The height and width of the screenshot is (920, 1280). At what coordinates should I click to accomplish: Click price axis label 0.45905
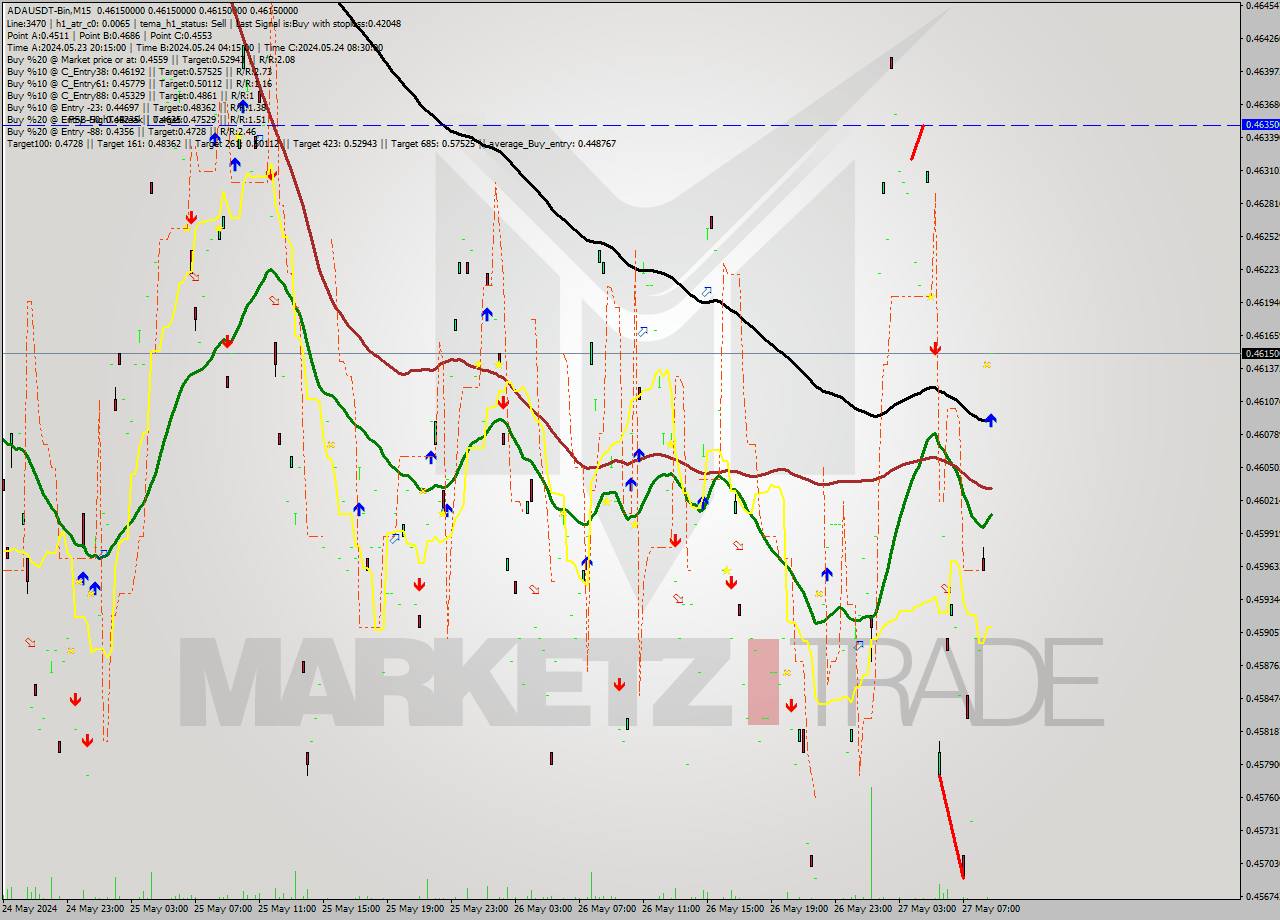[x=1261, y=632]
